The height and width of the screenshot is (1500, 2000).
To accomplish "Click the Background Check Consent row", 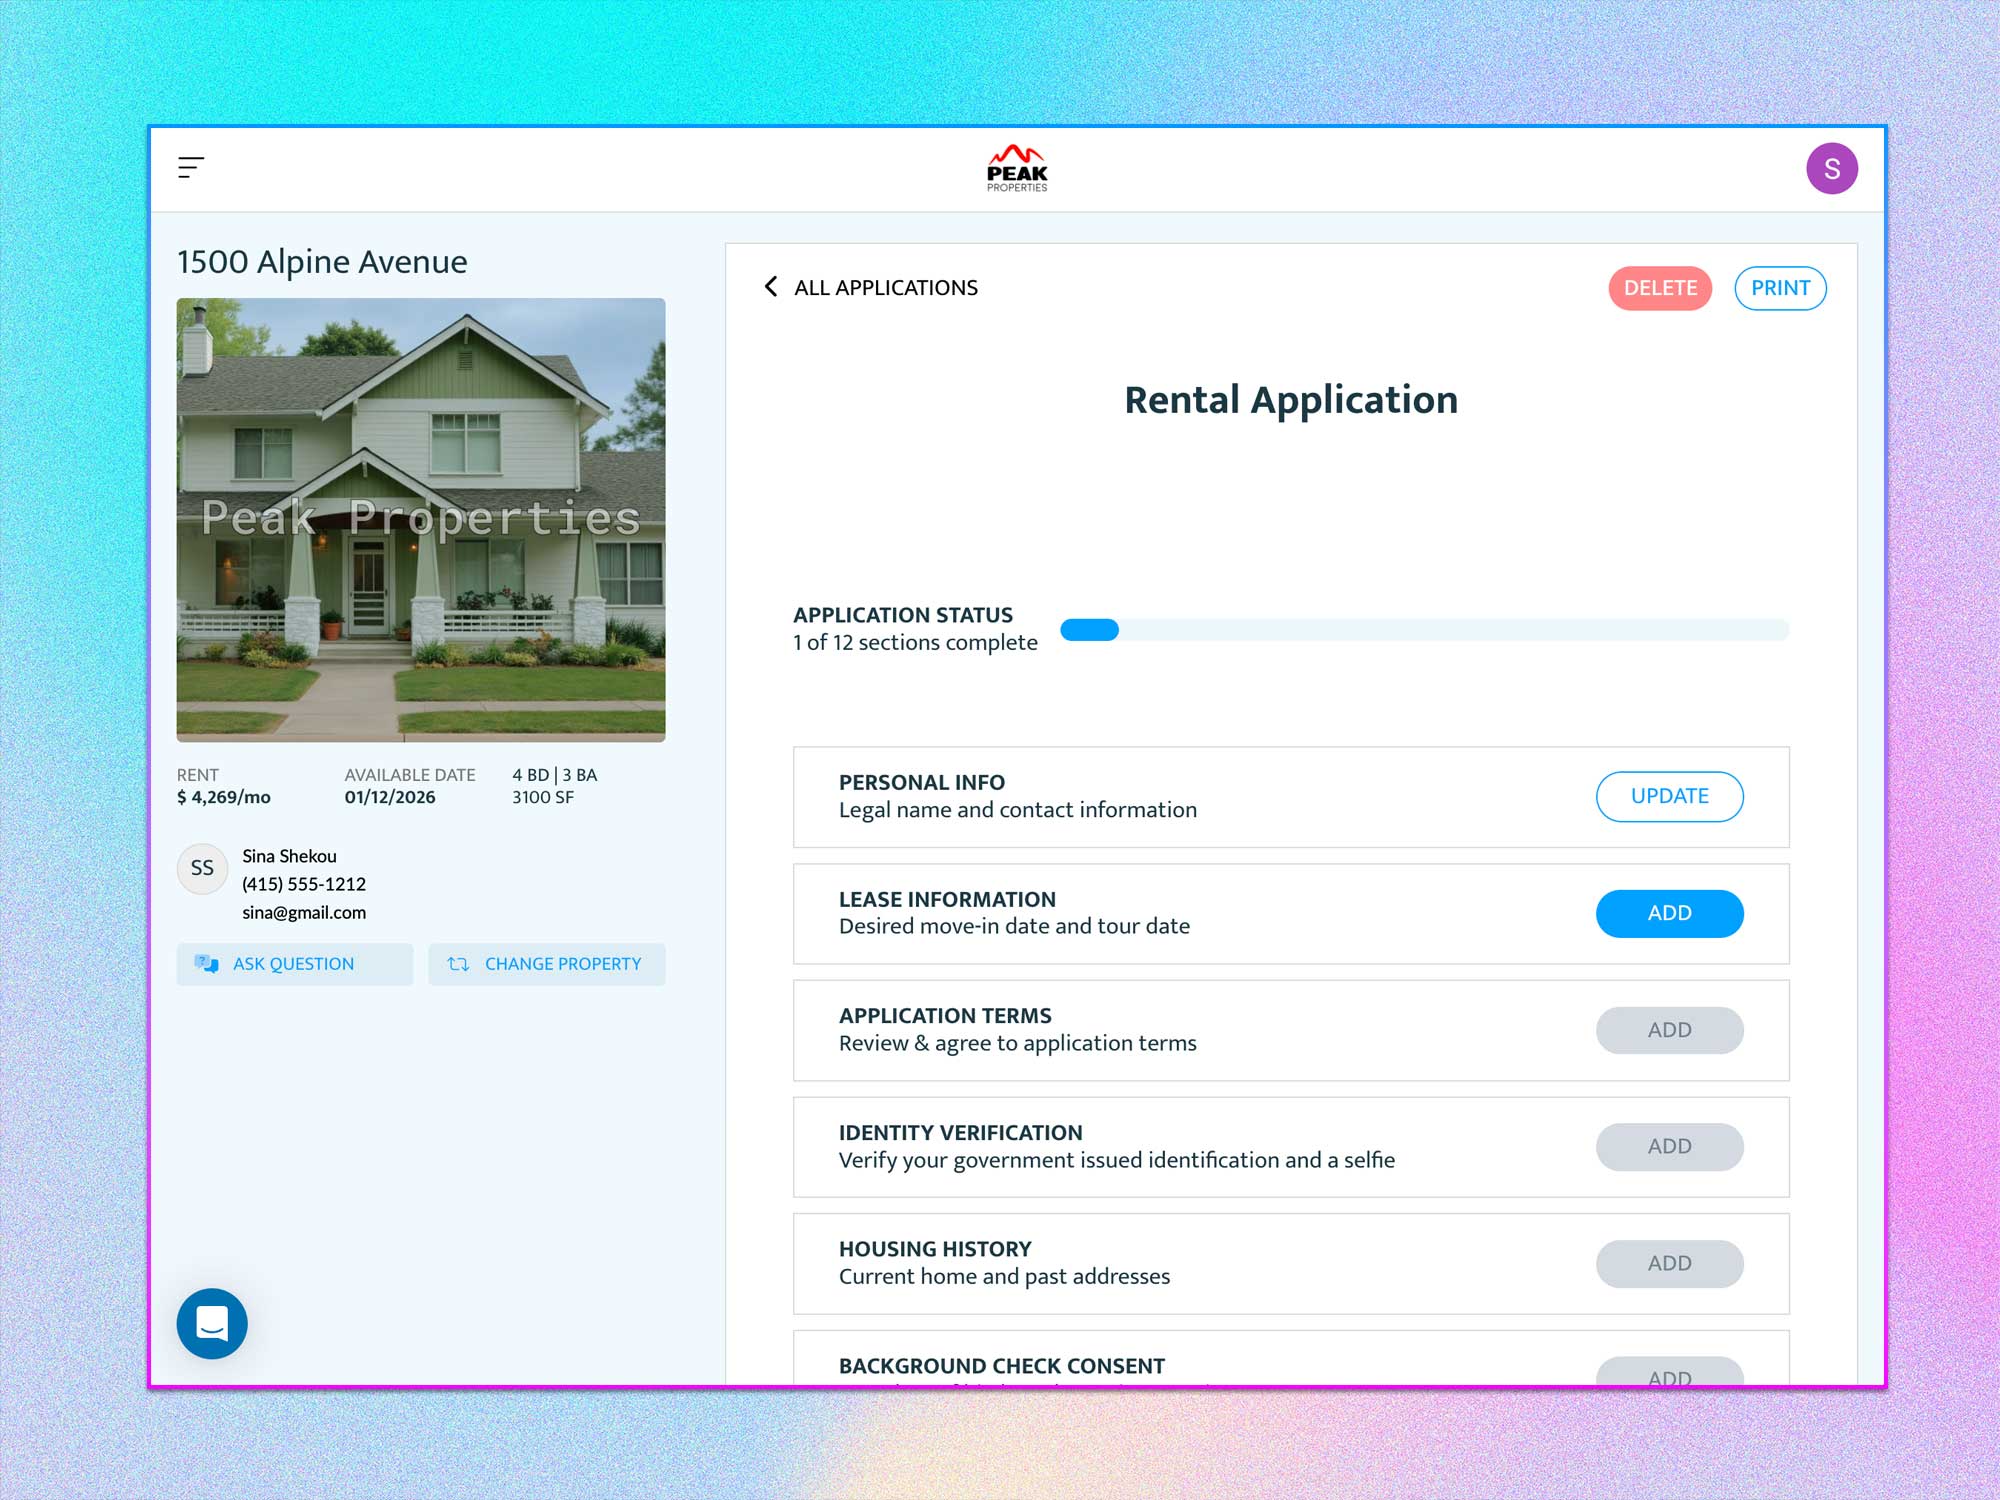I will point(1001,1365).
